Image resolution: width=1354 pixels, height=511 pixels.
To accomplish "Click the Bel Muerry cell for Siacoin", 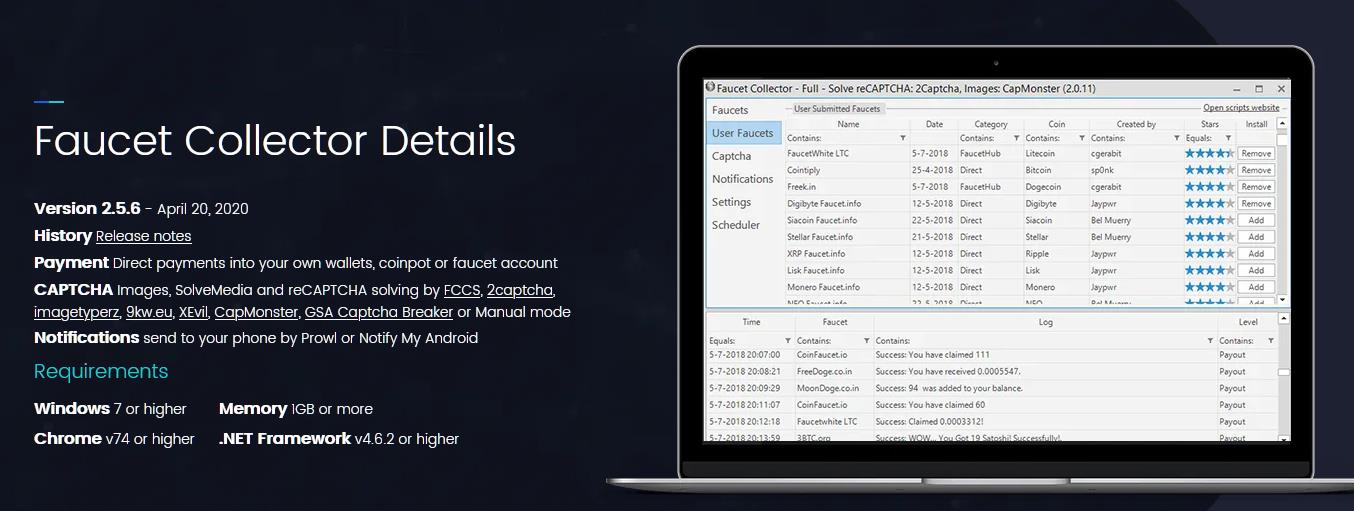I will [x=1111, y=221].
